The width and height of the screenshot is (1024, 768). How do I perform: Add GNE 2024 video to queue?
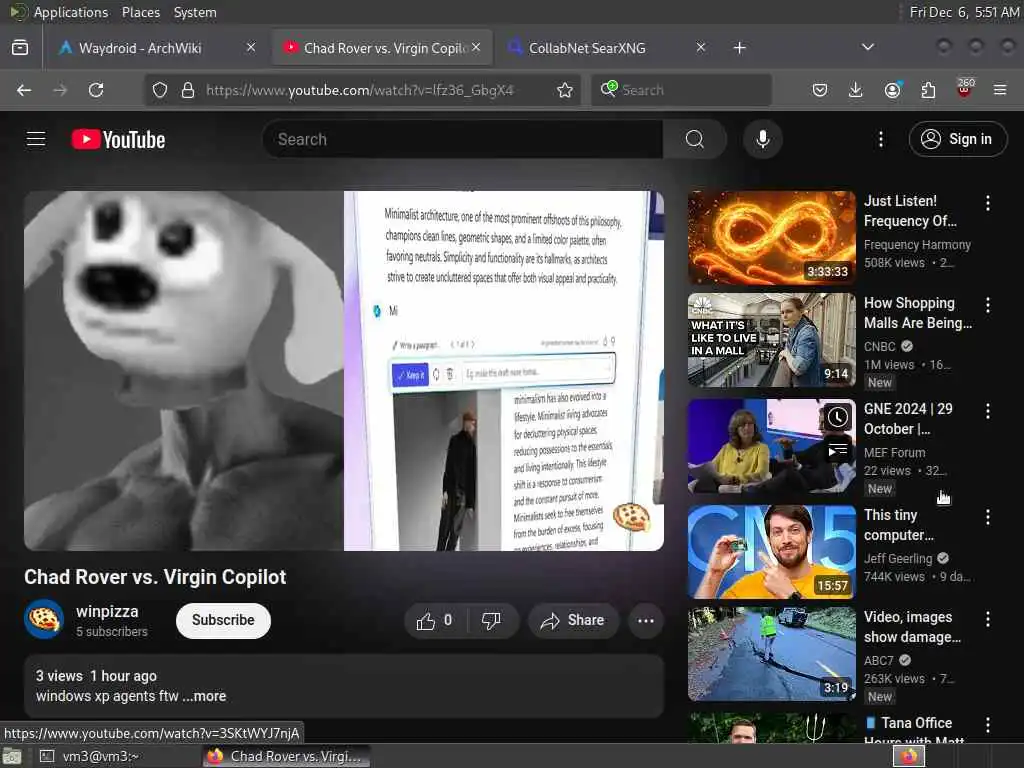[x=837, y=450]
